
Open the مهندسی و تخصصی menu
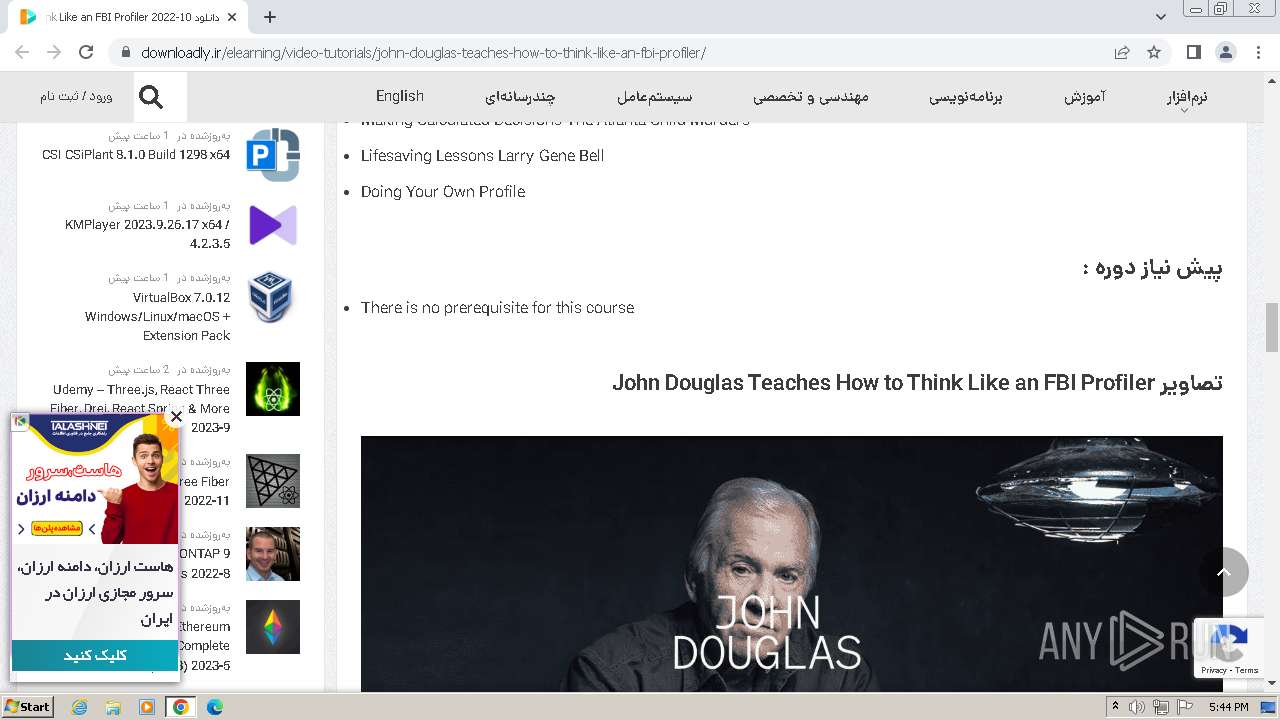point(811,97)
